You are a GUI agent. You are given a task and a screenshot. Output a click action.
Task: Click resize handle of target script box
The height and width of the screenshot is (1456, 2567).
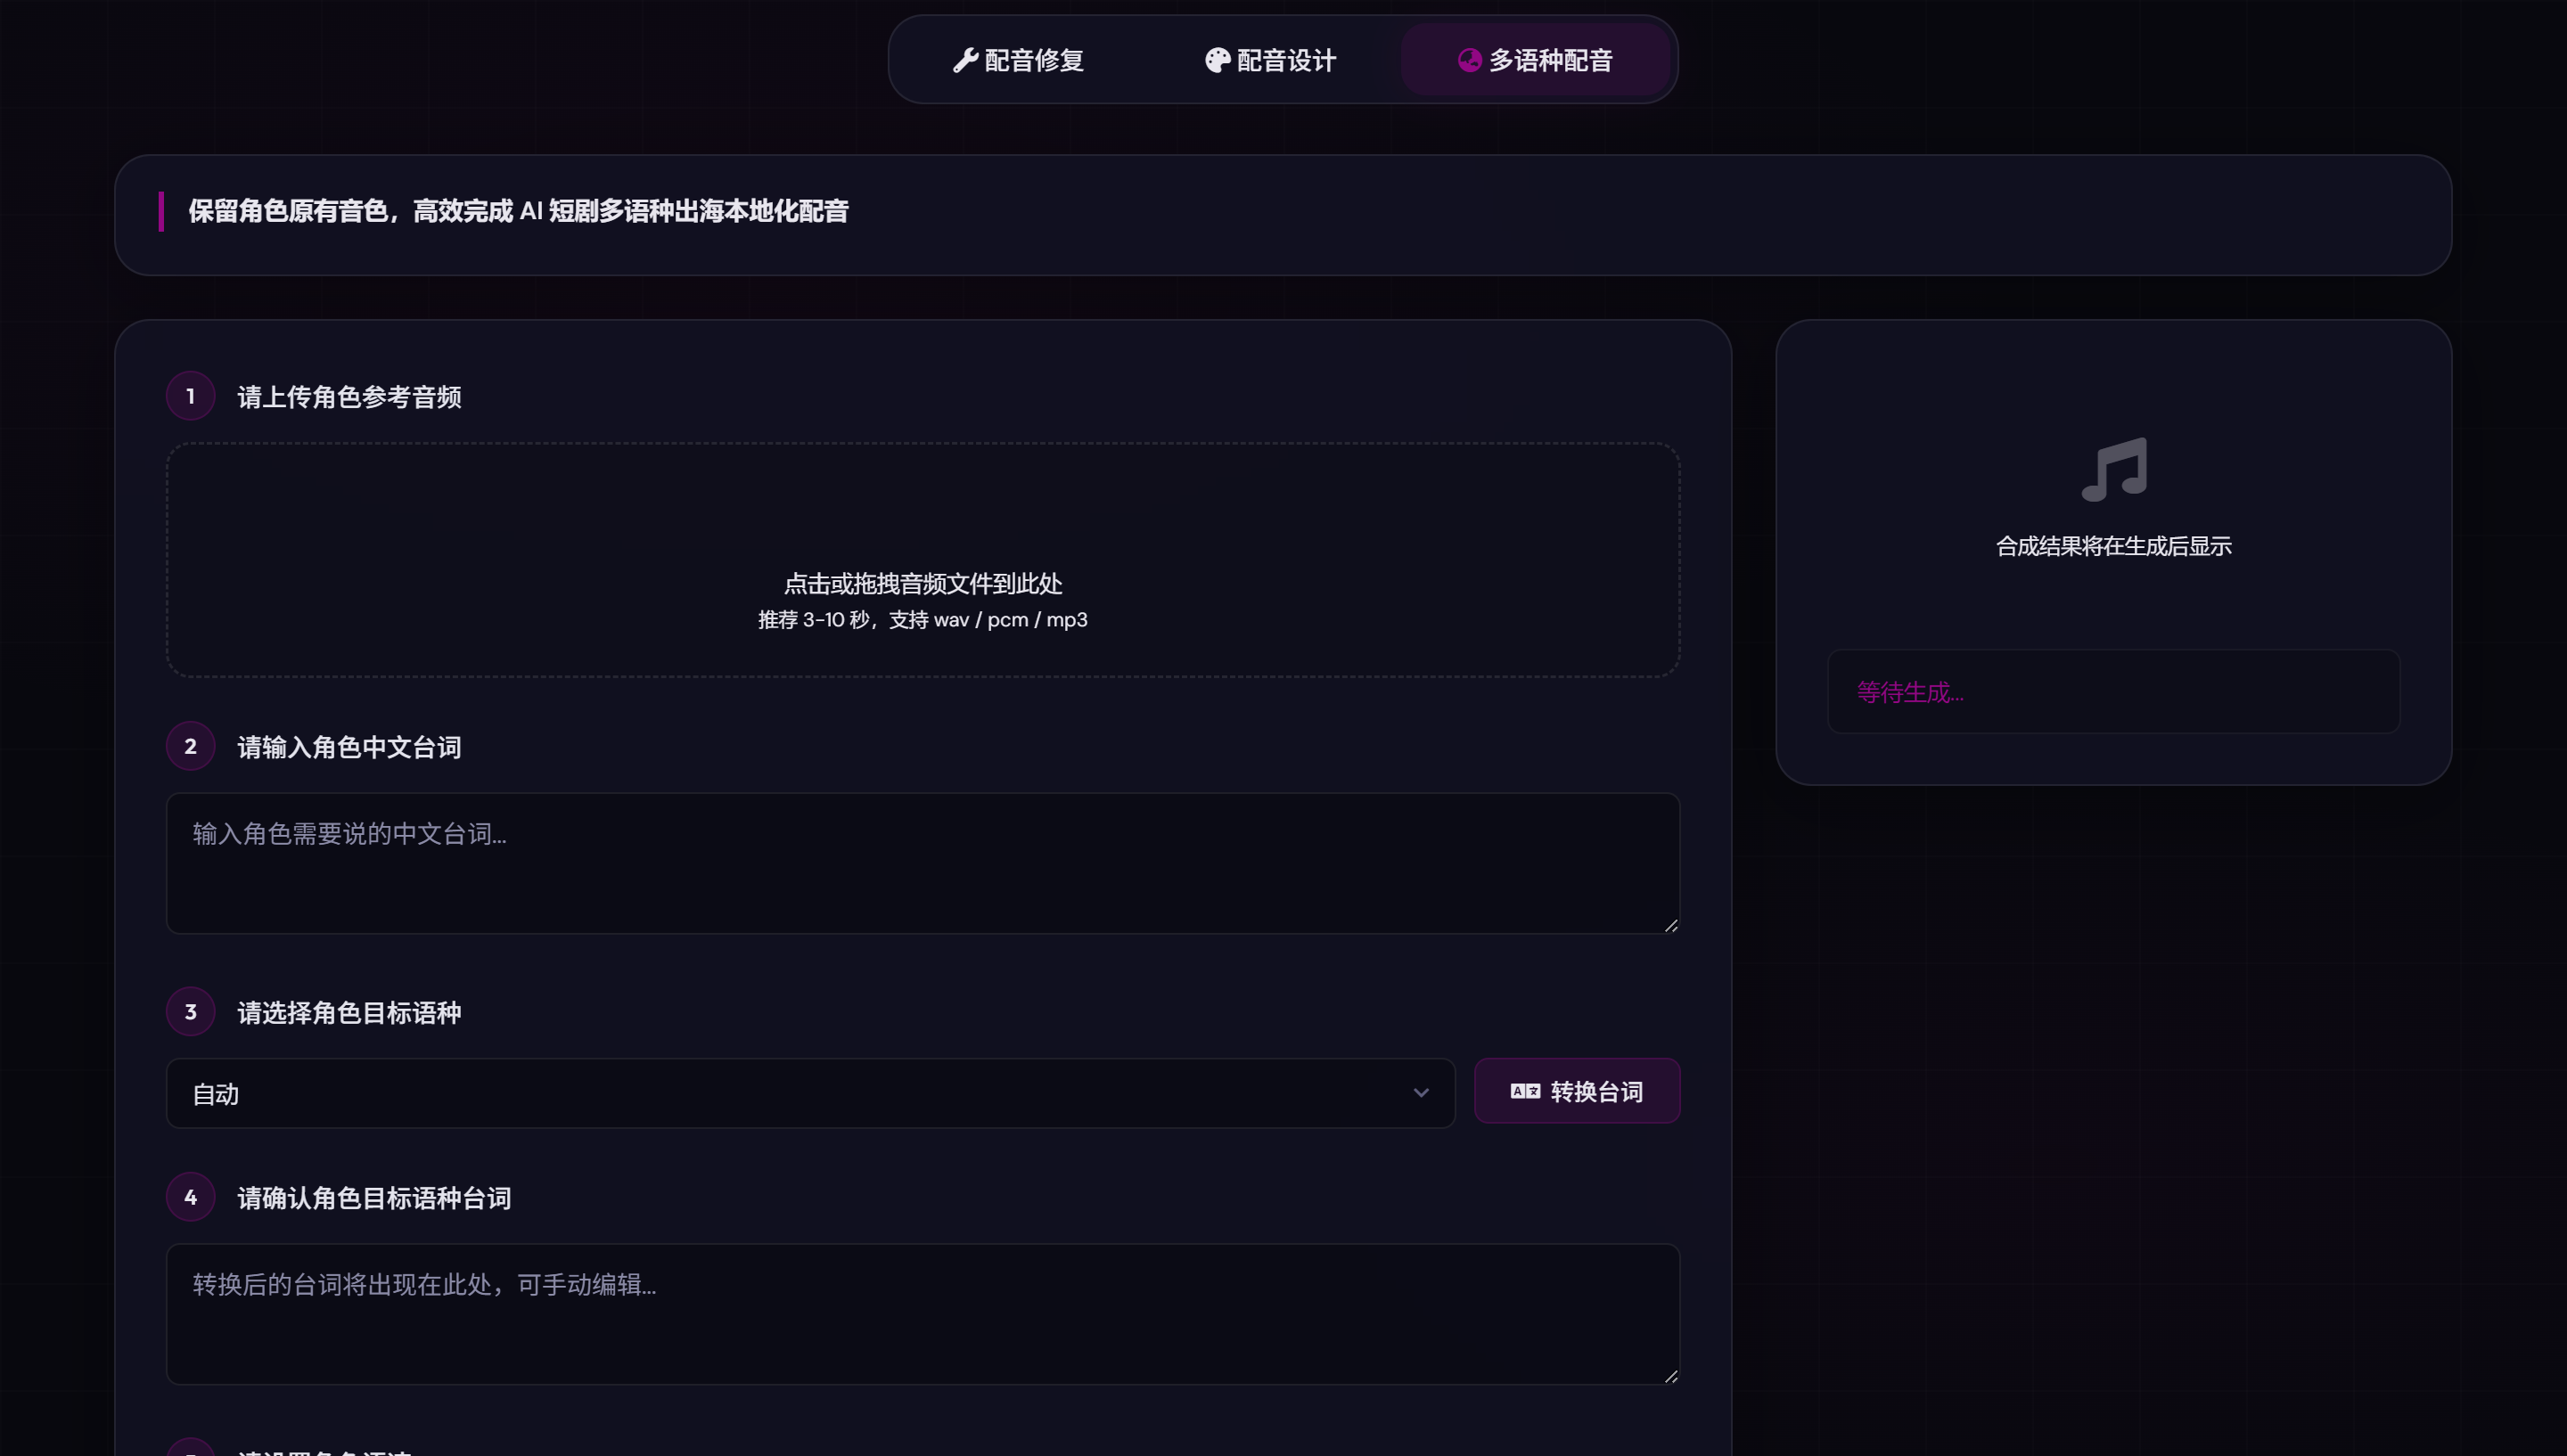coord(1671,1376)
